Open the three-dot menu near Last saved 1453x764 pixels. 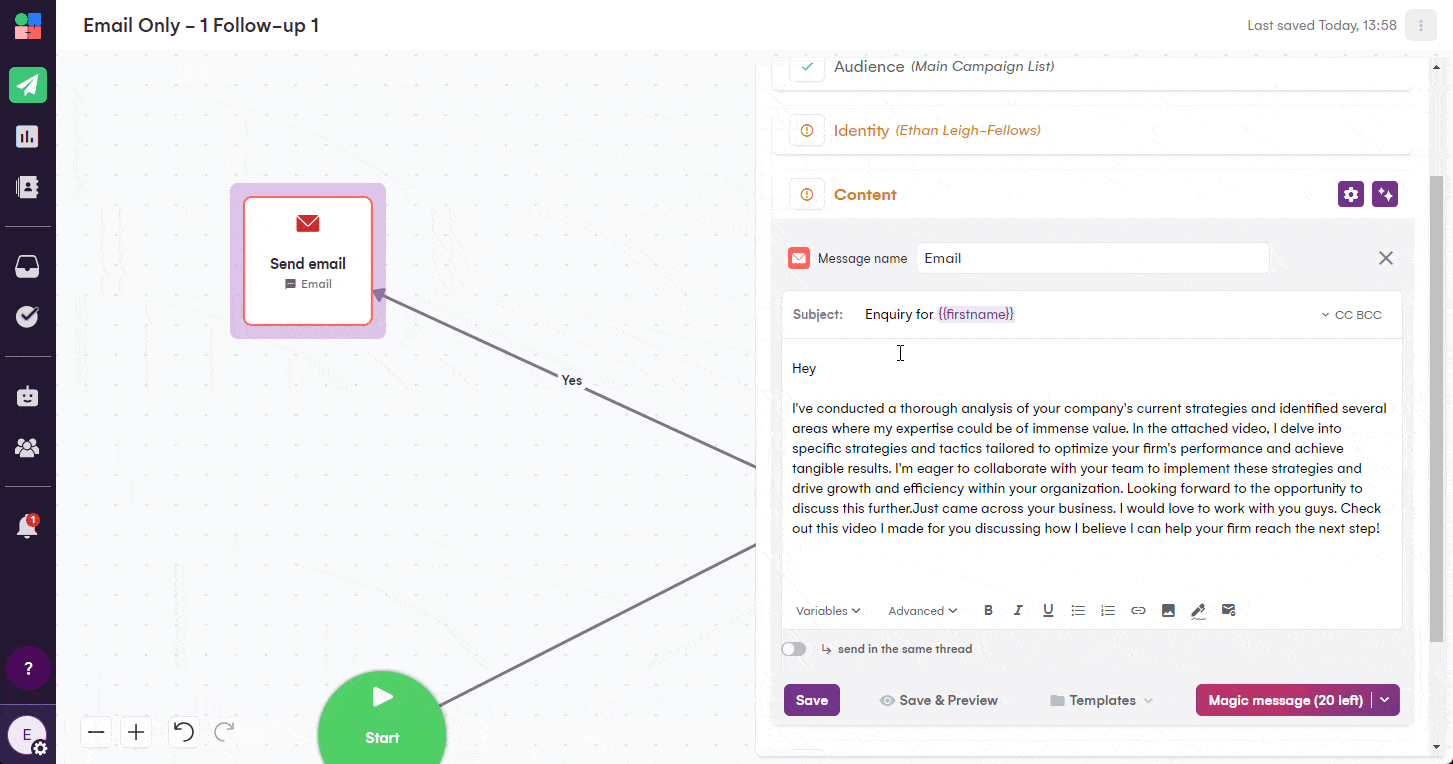pyautogui.click(x=1421, y=25)
